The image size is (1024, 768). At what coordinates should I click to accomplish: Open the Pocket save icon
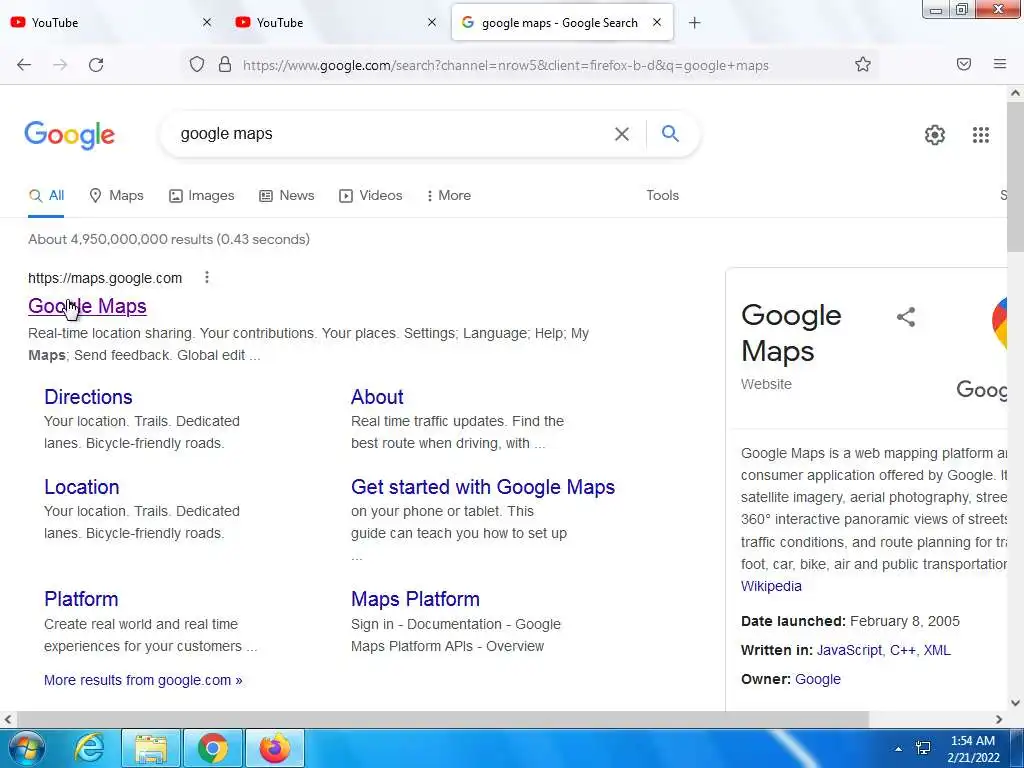(x=963, y=64)
